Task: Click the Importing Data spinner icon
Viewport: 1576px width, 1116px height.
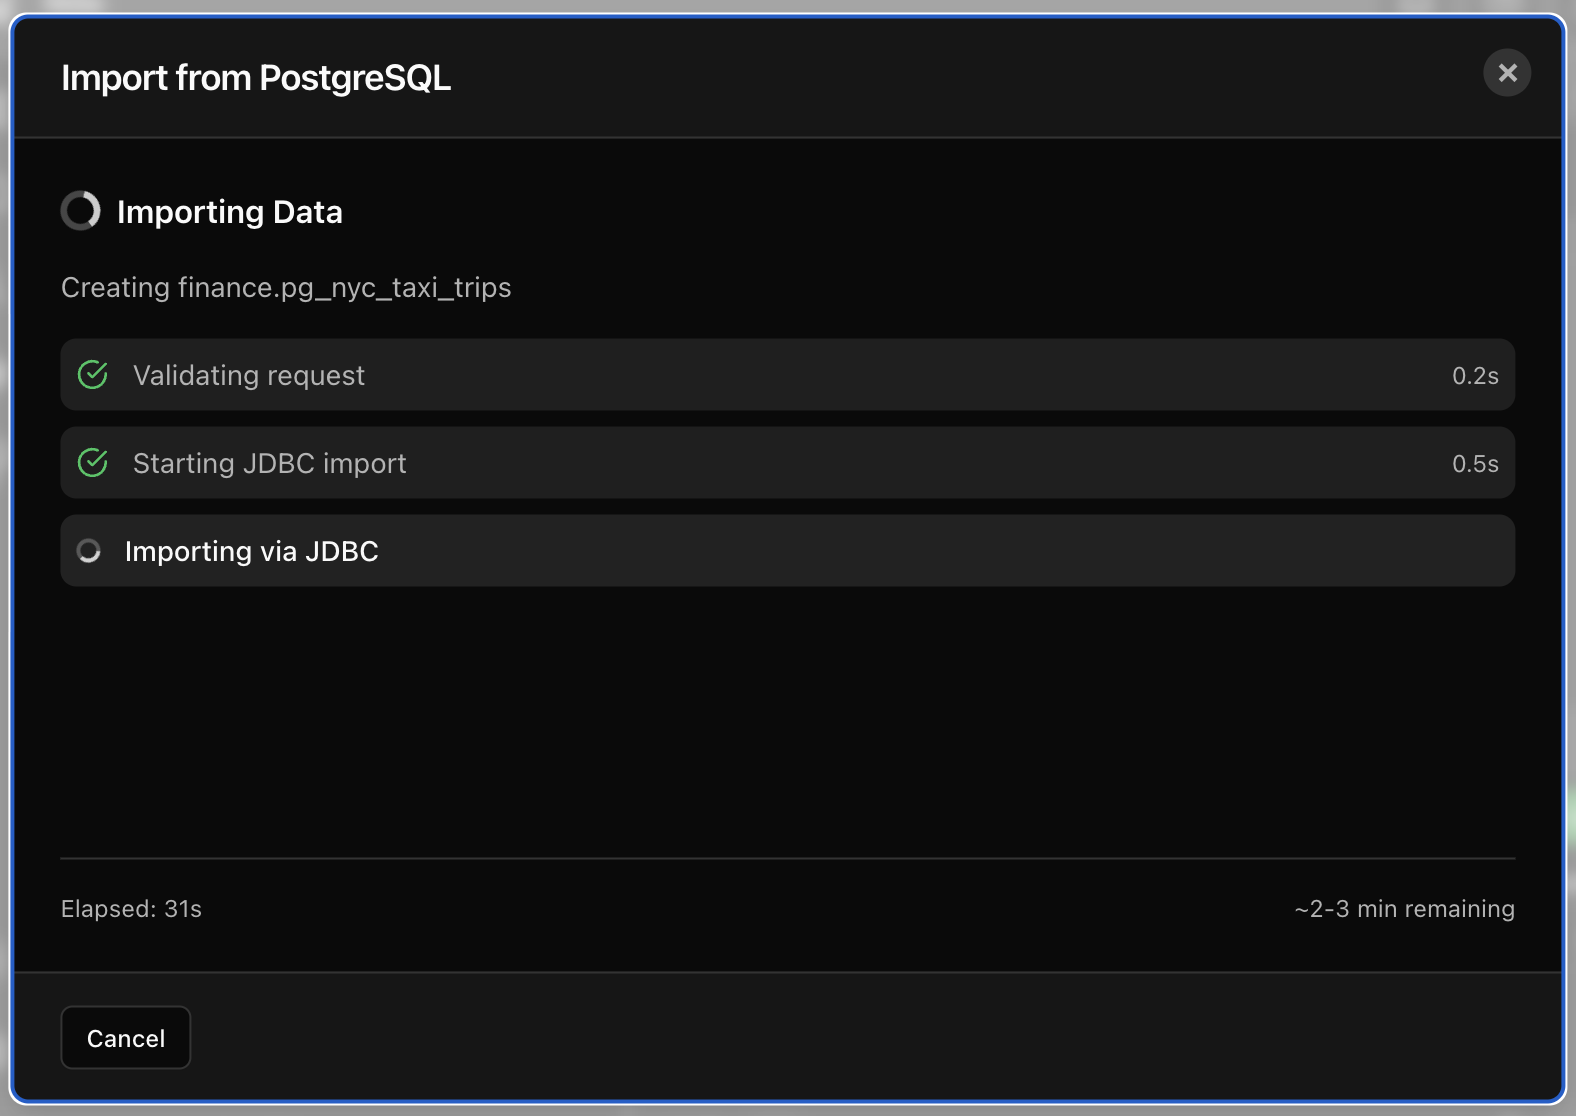Action: pos(81,211)
